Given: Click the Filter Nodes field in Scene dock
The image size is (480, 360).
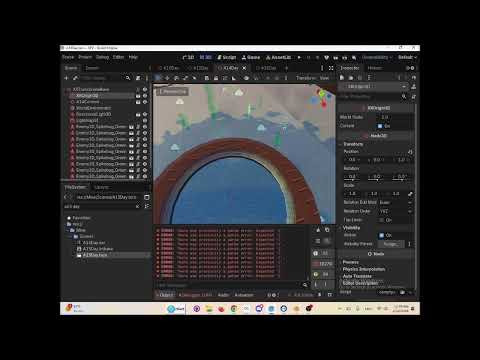Looking at the screenshot, I should (x=105, y=78).
